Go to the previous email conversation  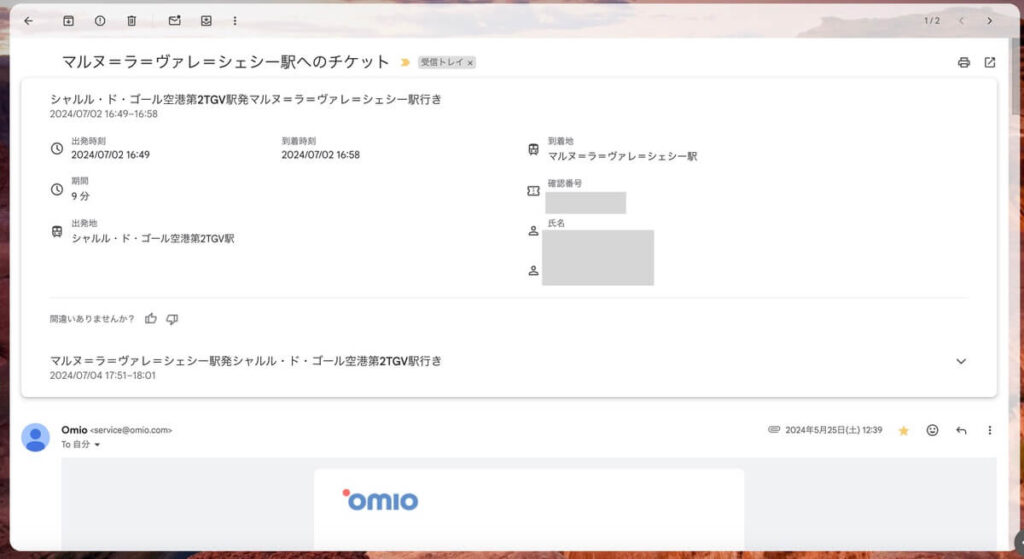tap(962, 20)
